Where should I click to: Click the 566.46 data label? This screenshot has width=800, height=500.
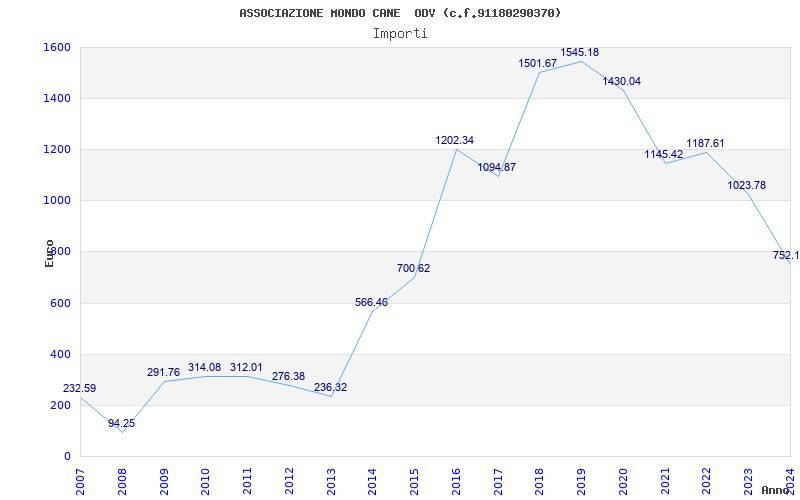tap(371, 303)
